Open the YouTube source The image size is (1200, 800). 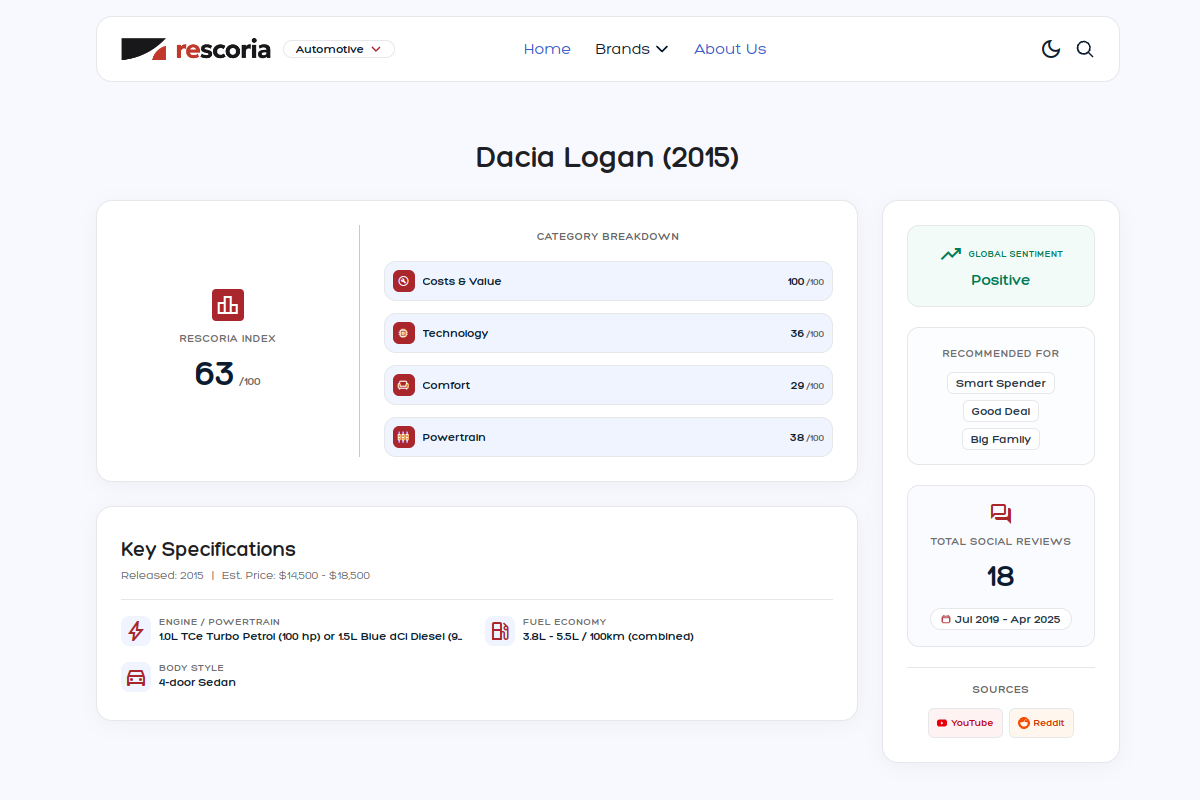coord(965,723)
